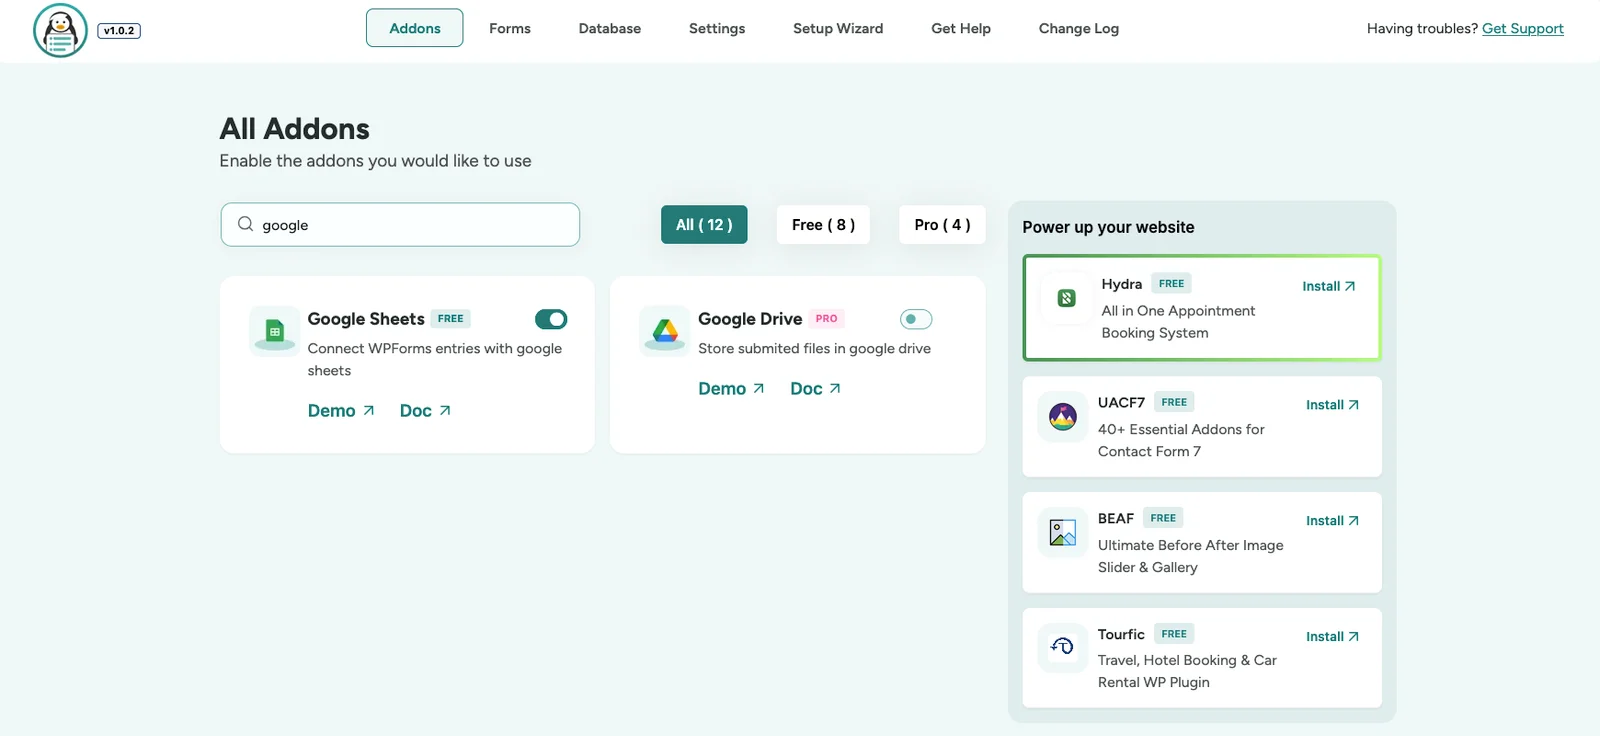Image resolution: width=1600 pixels, height=736 pixels.
Task: Click the Hydra plugin icon
Action: [x=1066, y=298]
